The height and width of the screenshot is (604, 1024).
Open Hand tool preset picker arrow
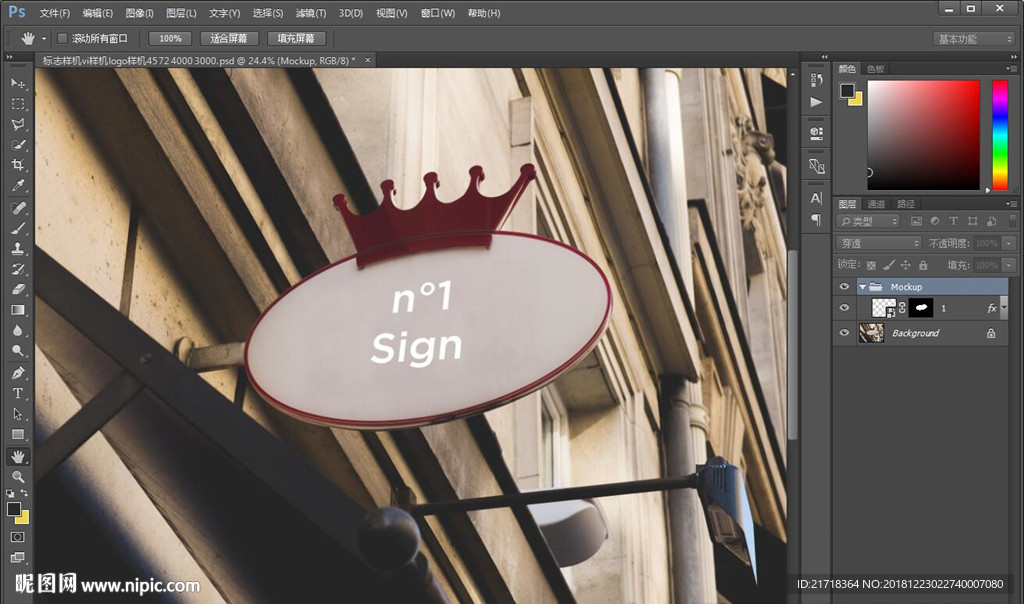[44, 39]
